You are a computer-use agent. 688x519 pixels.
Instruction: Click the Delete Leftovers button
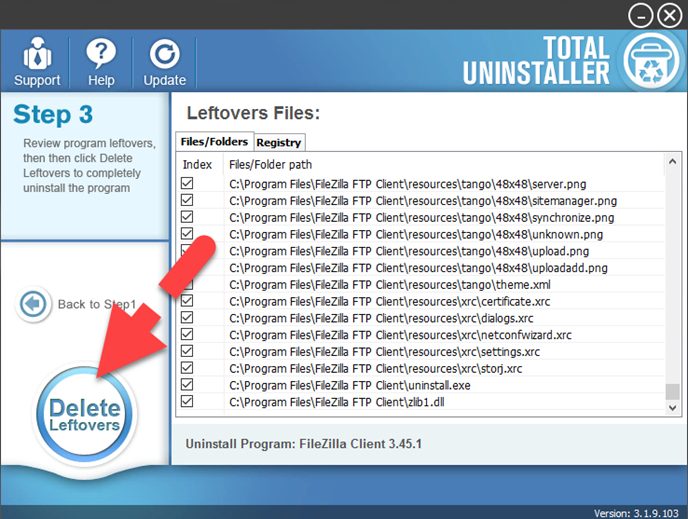coord(85,415)
